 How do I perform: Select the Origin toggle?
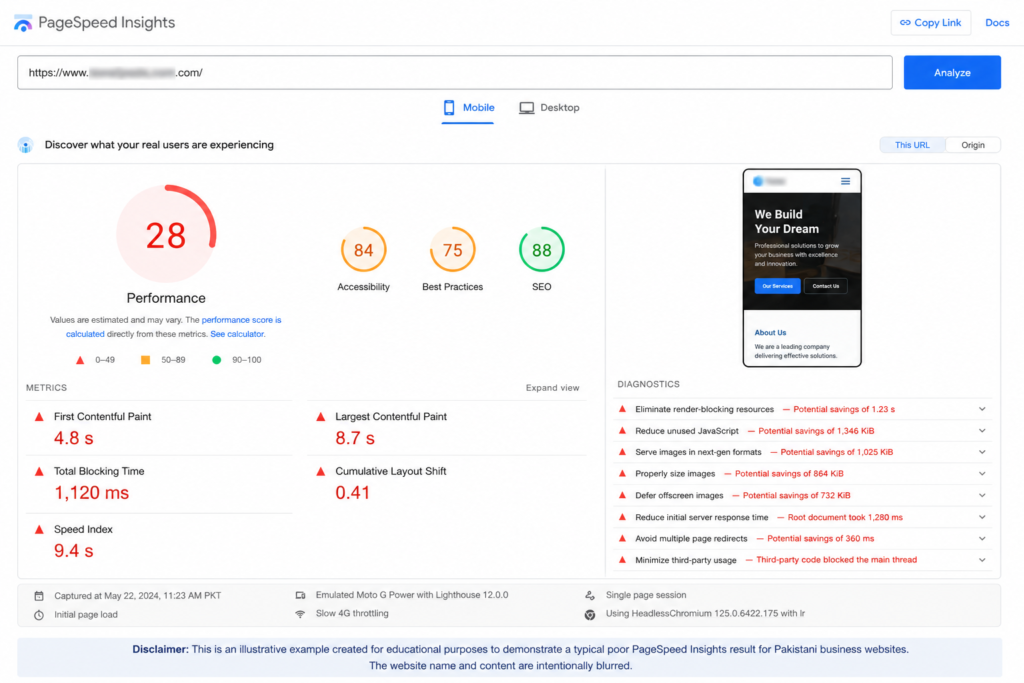pos(972,145)
